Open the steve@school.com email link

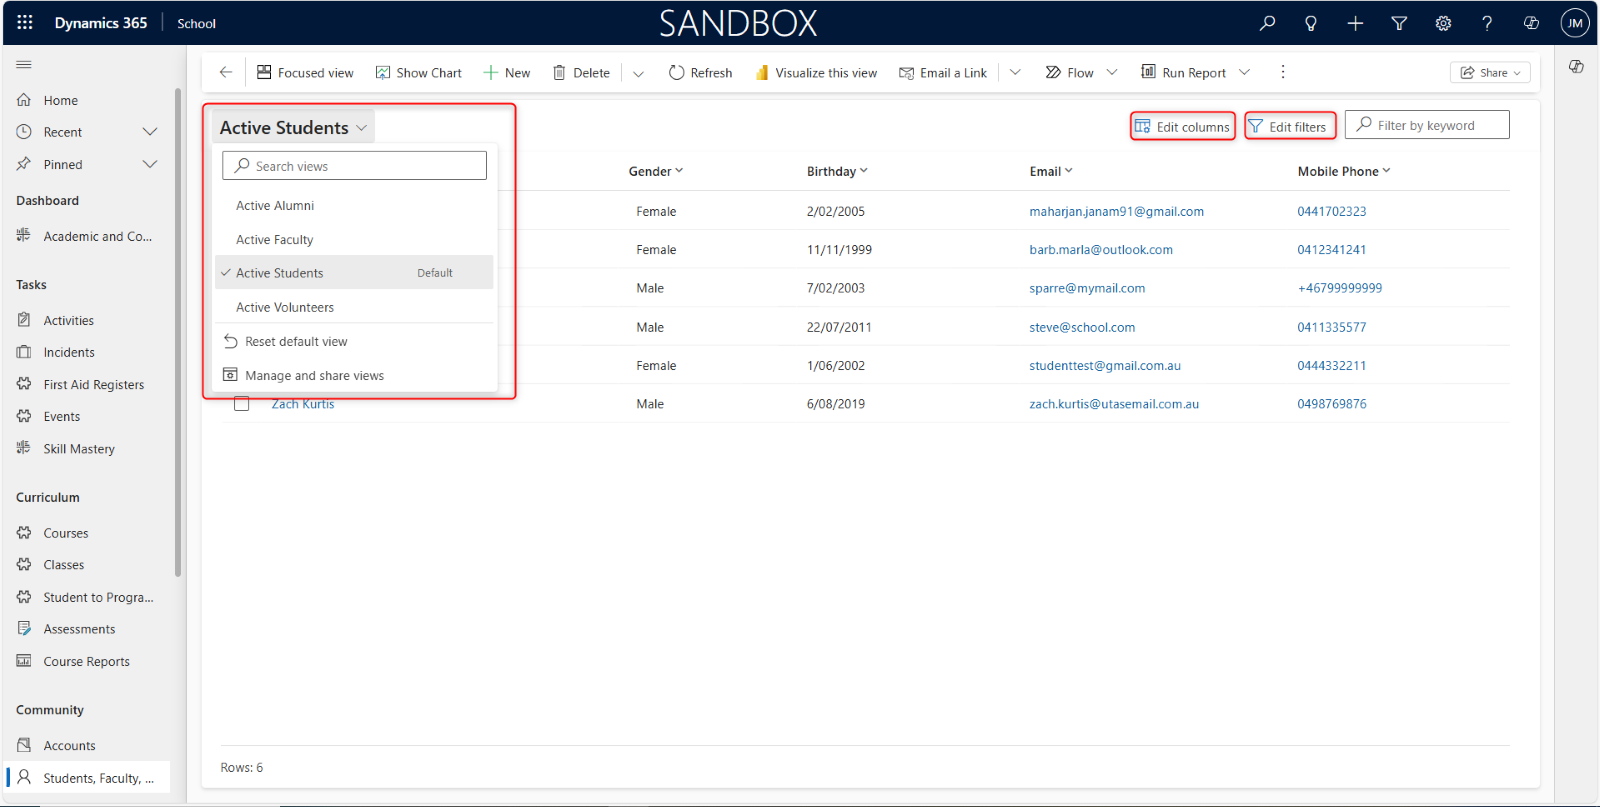pos(1082,327)
